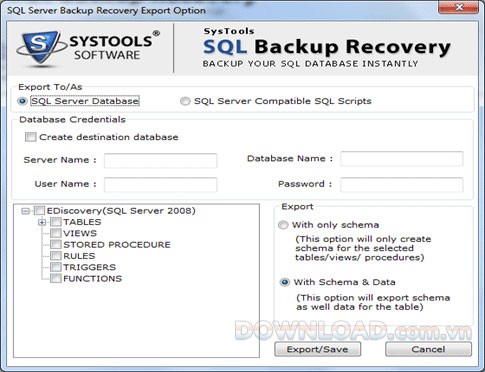Screen dimensions: 485x372
Task: Select EDiscovery(SQL Server 2008) root label
Action: click(x=121, y=211)
